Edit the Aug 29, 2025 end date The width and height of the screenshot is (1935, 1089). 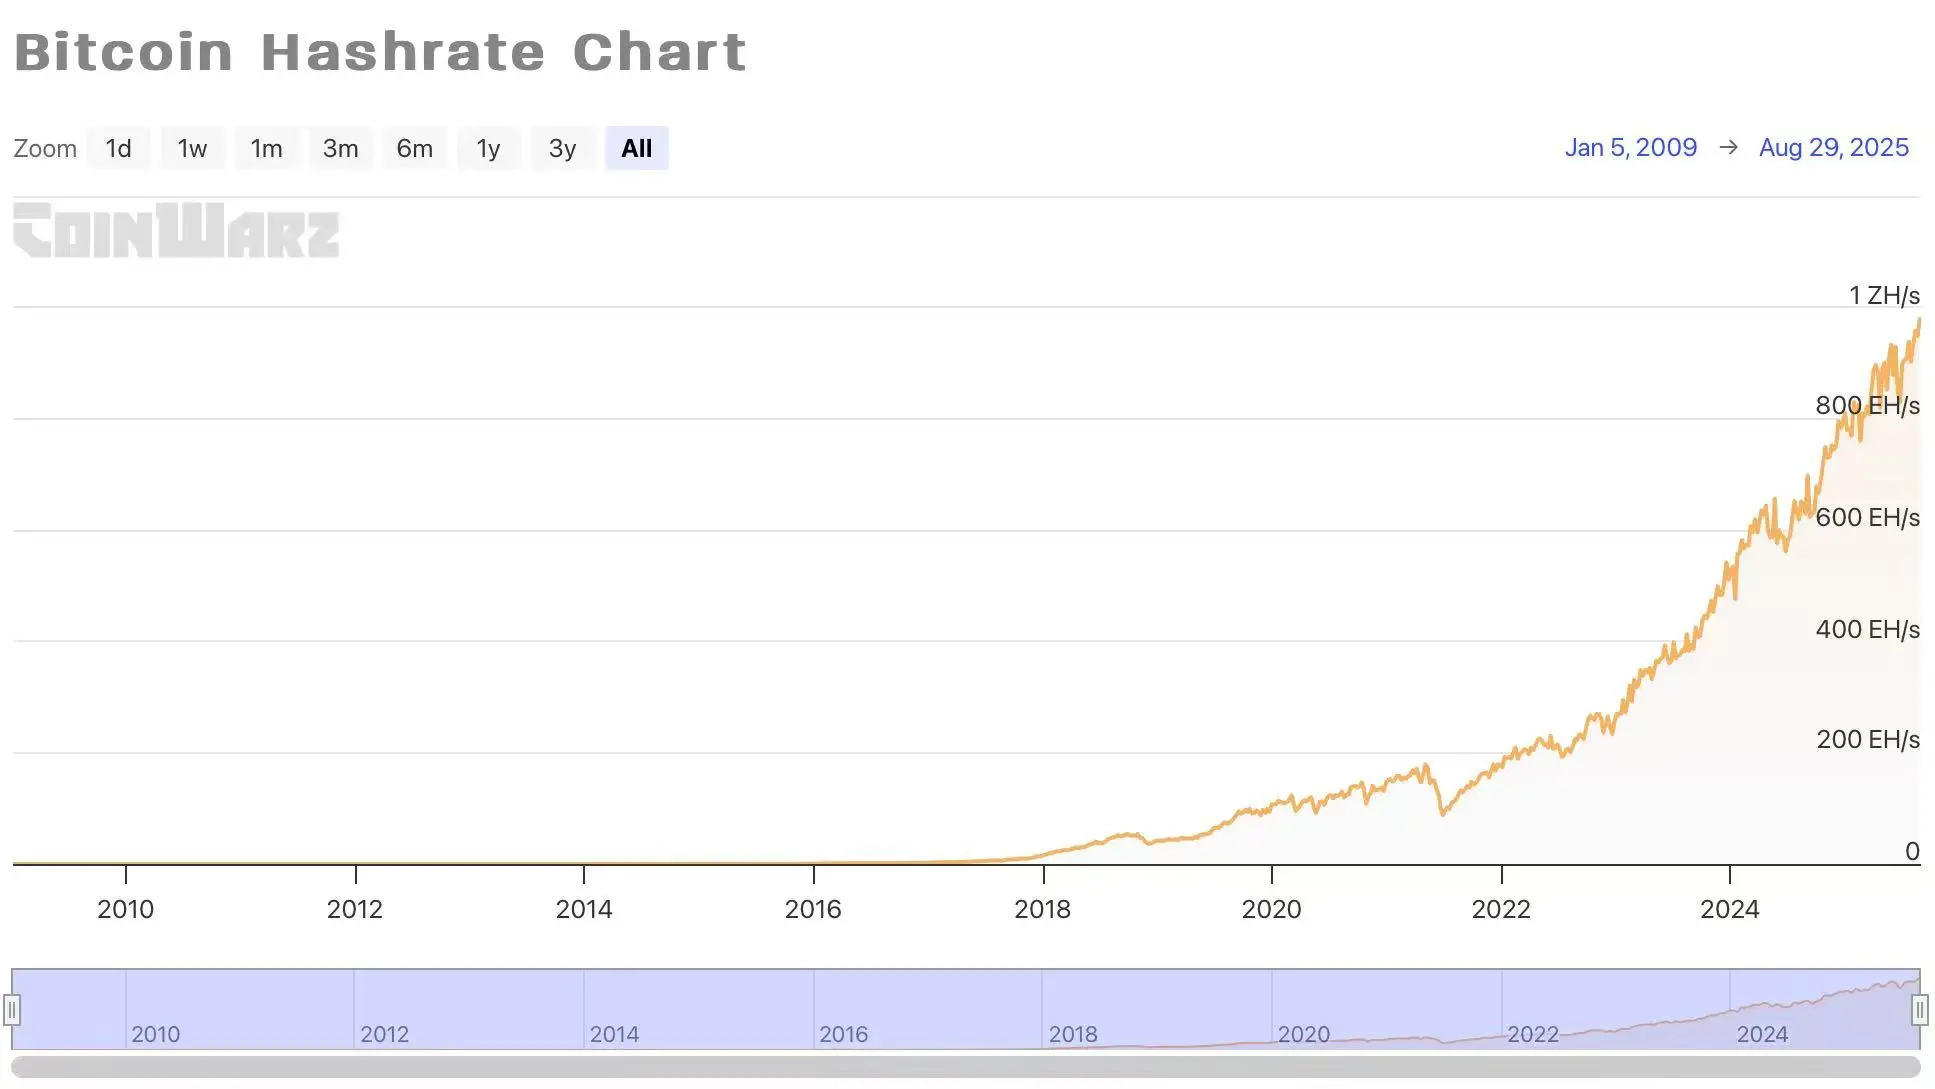point(1833,148)
